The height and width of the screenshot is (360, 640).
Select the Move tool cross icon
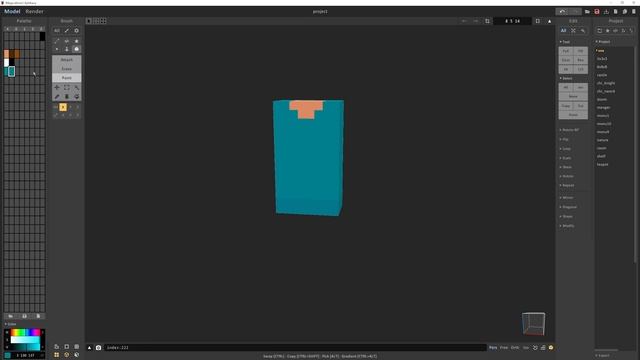click(x=57, y=88)
